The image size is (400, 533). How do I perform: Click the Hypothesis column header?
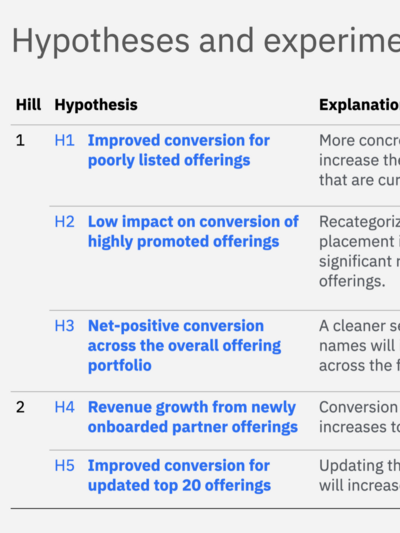coord(96,105)
